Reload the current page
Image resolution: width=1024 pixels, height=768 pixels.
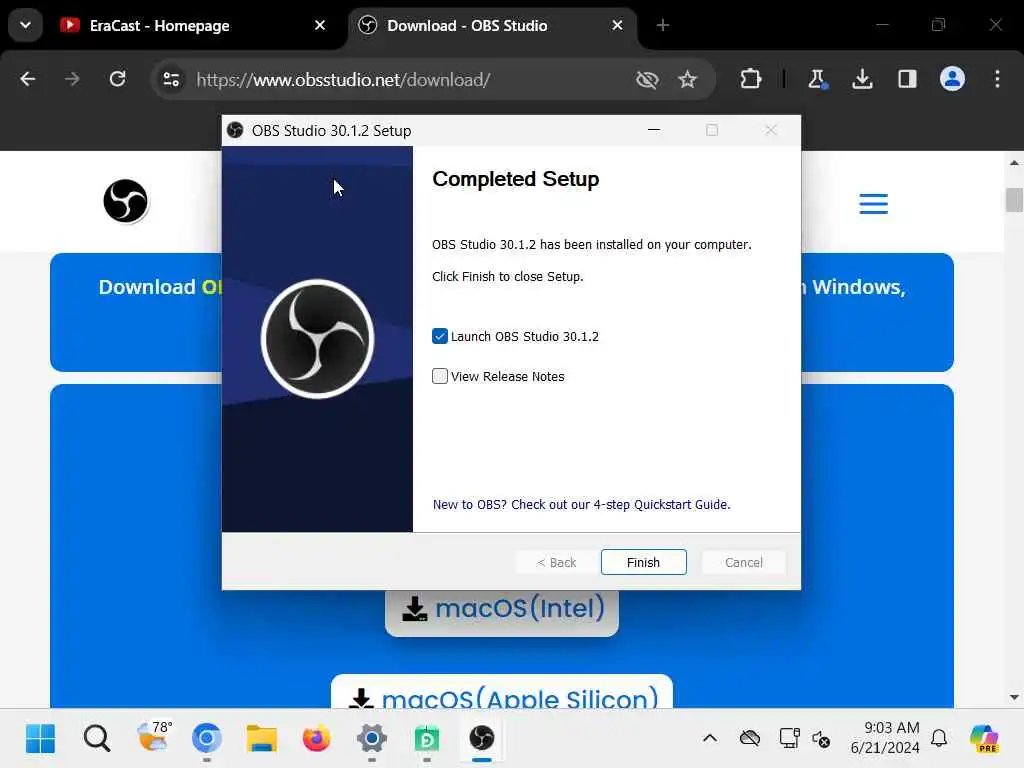click(118, 79)
